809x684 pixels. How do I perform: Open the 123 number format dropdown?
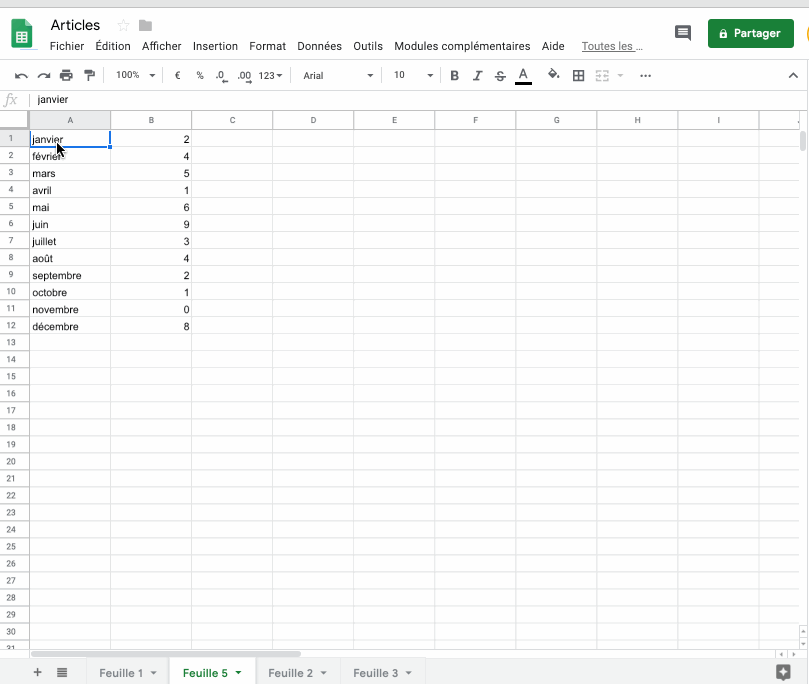pyautogui.click(x=270, y=76)
